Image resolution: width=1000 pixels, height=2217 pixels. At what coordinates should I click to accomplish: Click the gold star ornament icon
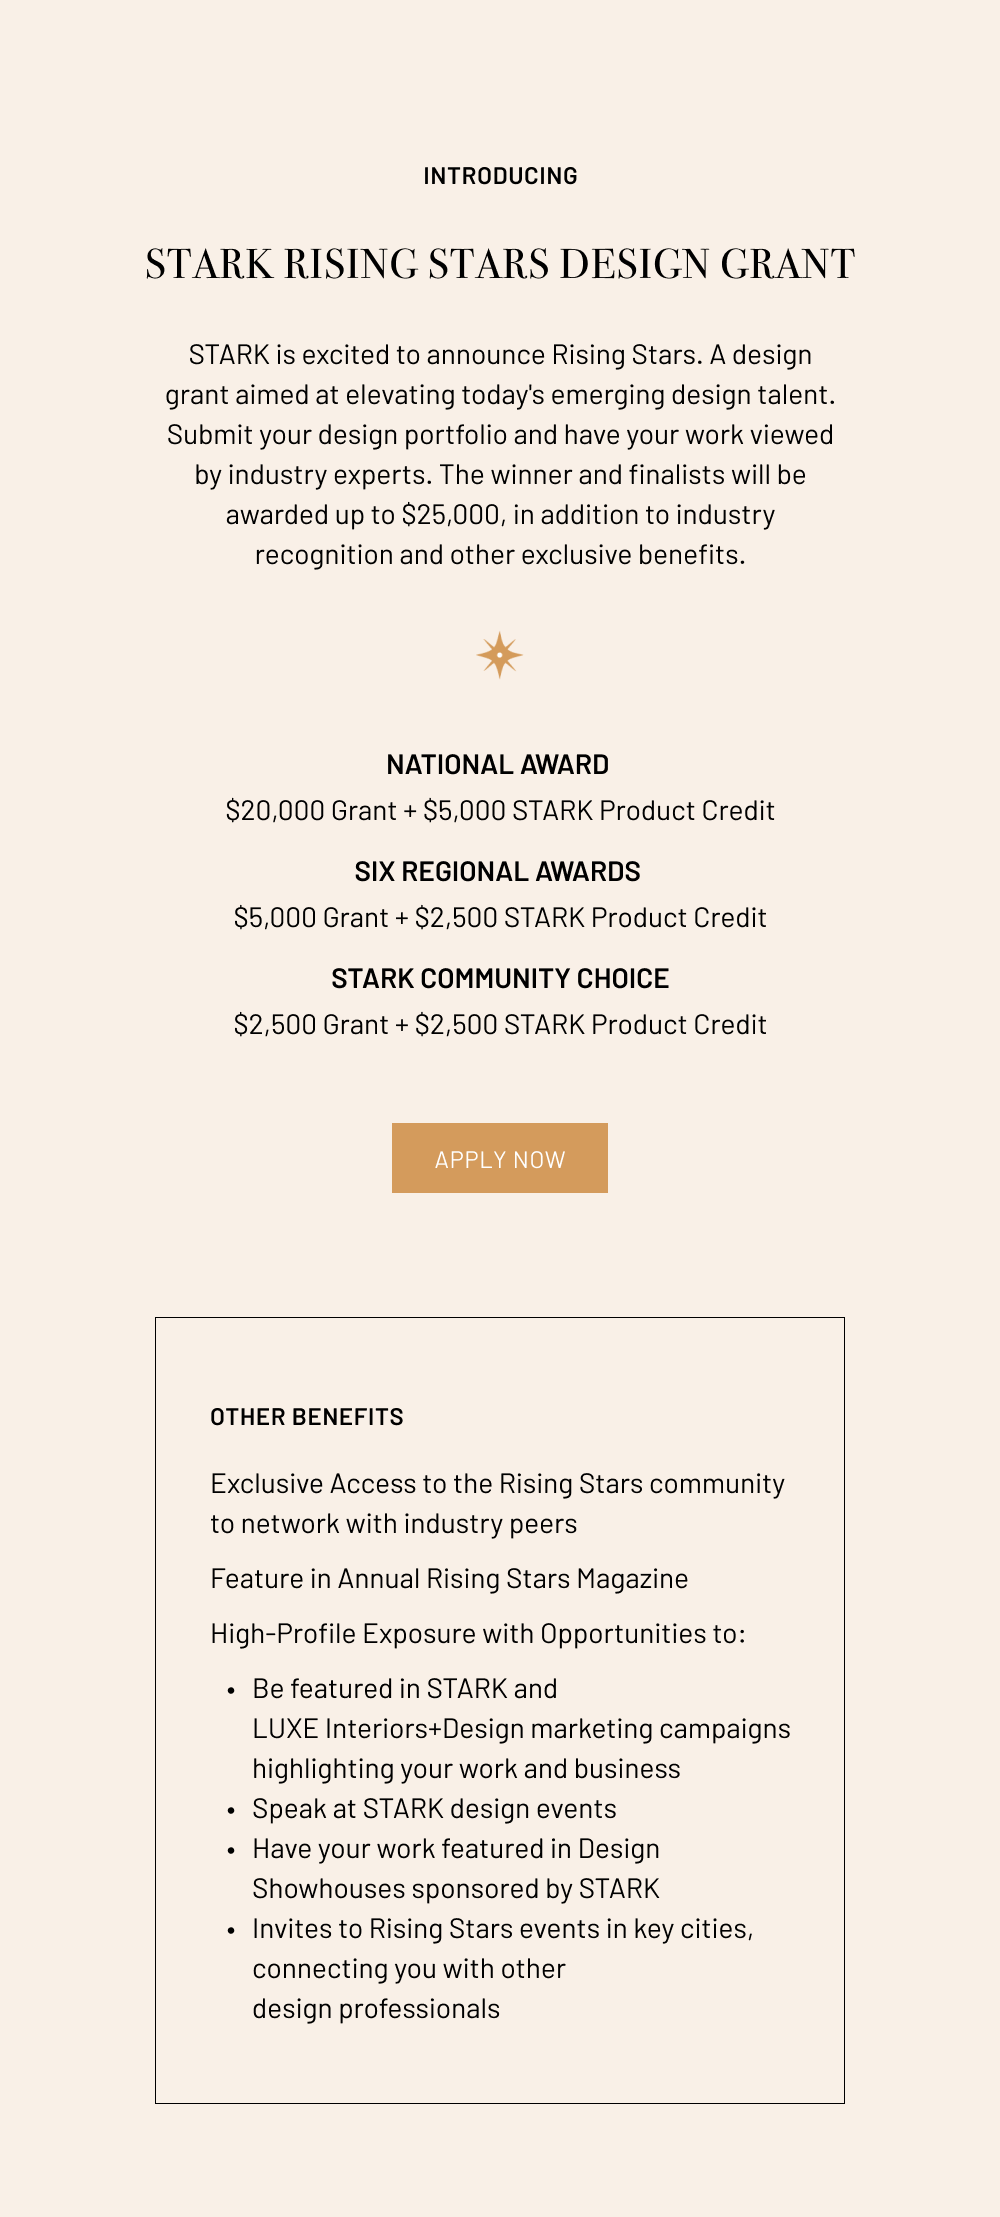(x=500, y=655)
